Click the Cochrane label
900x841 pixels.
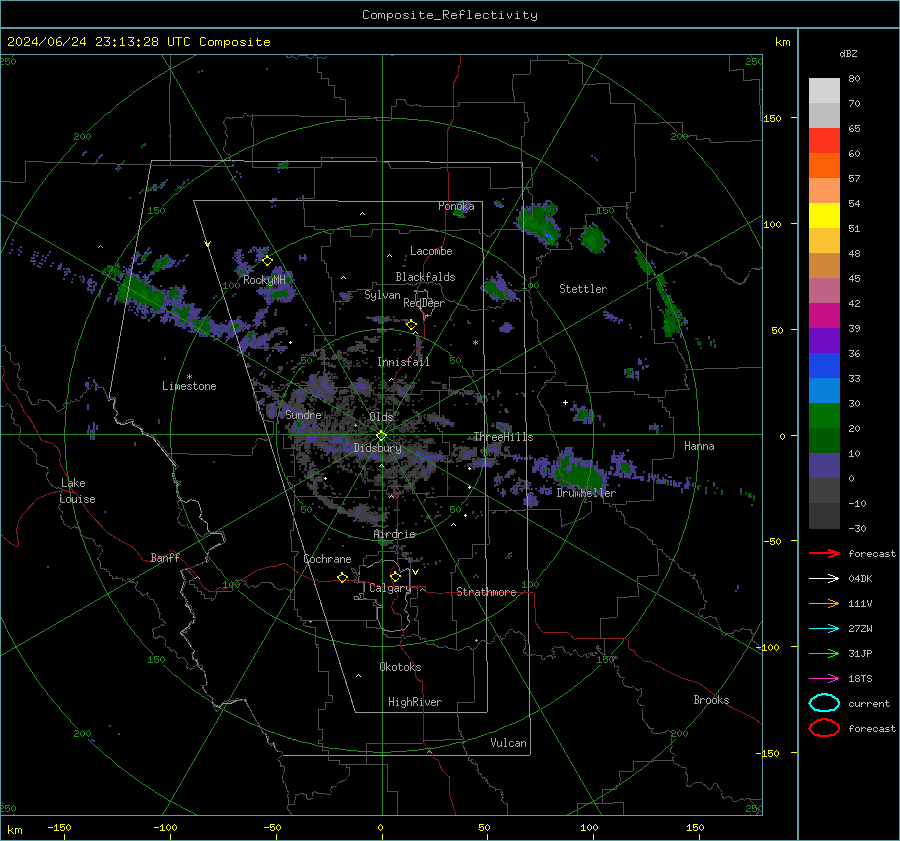click(327, 559)
